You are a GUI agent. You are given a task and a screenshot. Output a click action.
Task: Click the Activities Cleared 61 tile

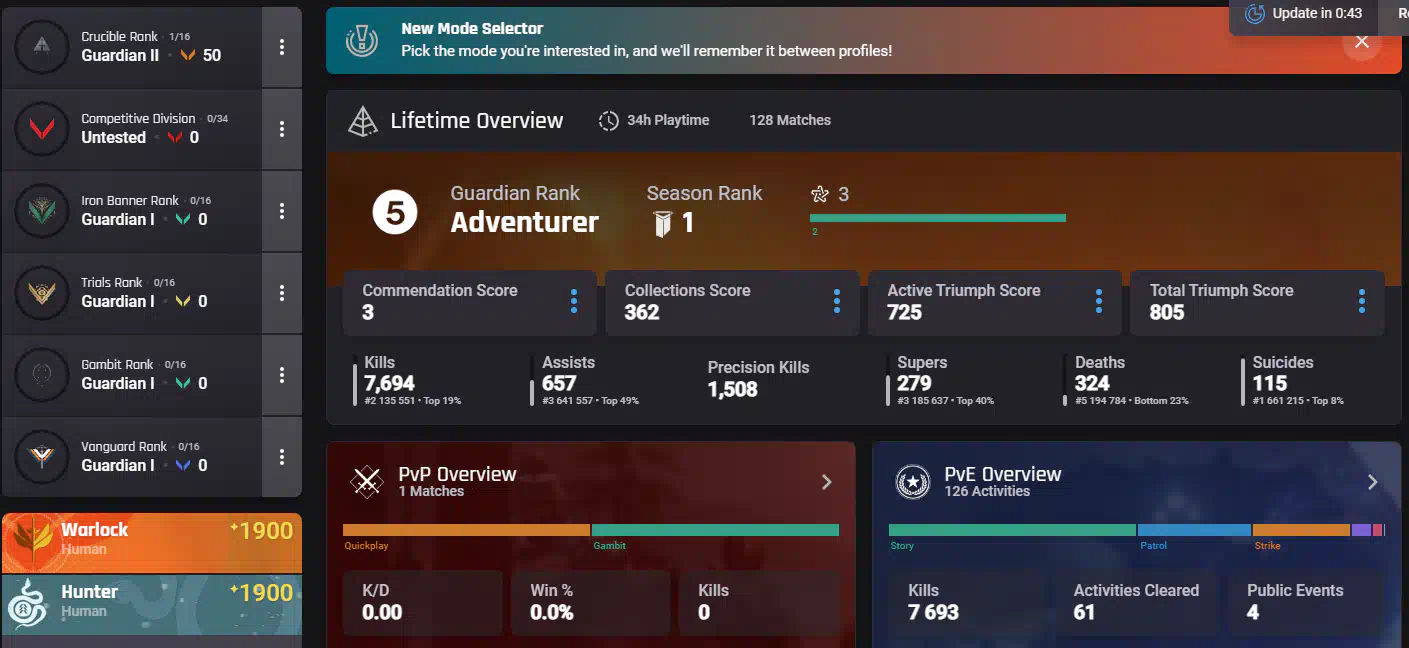1136,602
